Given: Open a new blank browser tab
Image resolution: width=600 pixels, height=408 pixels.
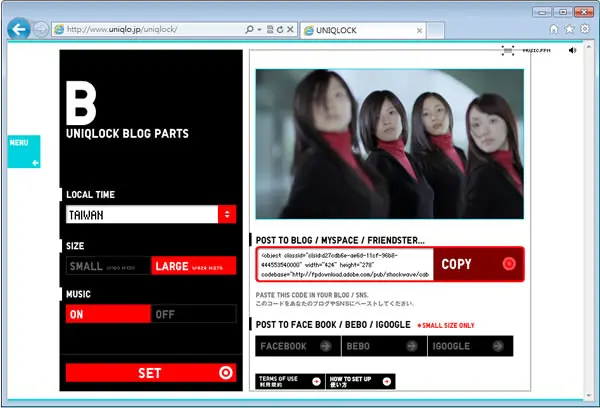Looking at the screenshot, I should [435, 30].
